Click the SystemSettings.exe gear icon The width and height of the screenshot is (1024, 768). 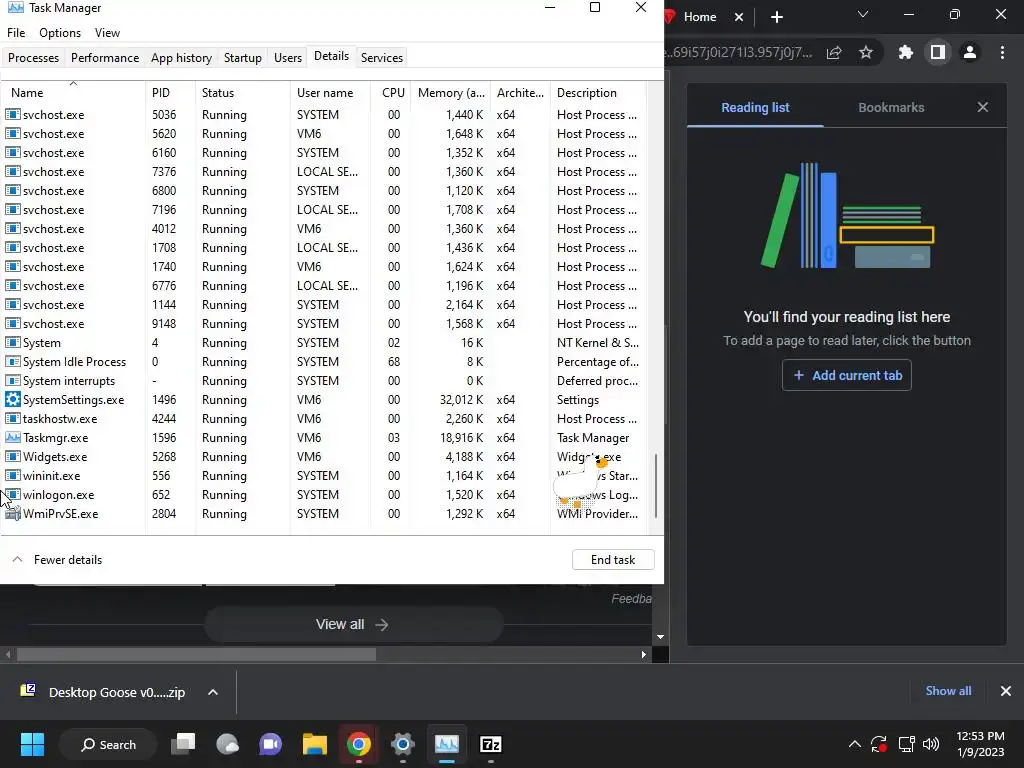12,399
